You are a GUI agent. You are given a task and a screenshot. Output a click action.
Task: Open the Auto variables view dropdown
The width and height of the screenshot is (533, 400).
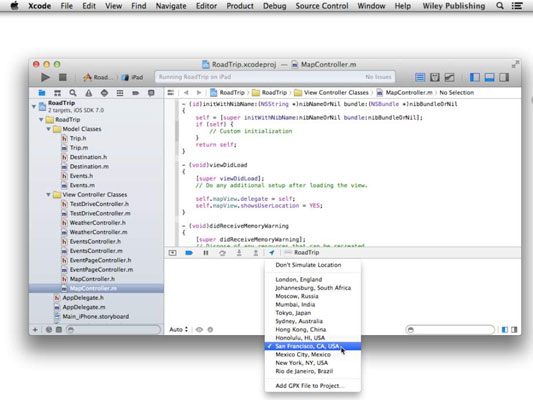coord(178,330)
